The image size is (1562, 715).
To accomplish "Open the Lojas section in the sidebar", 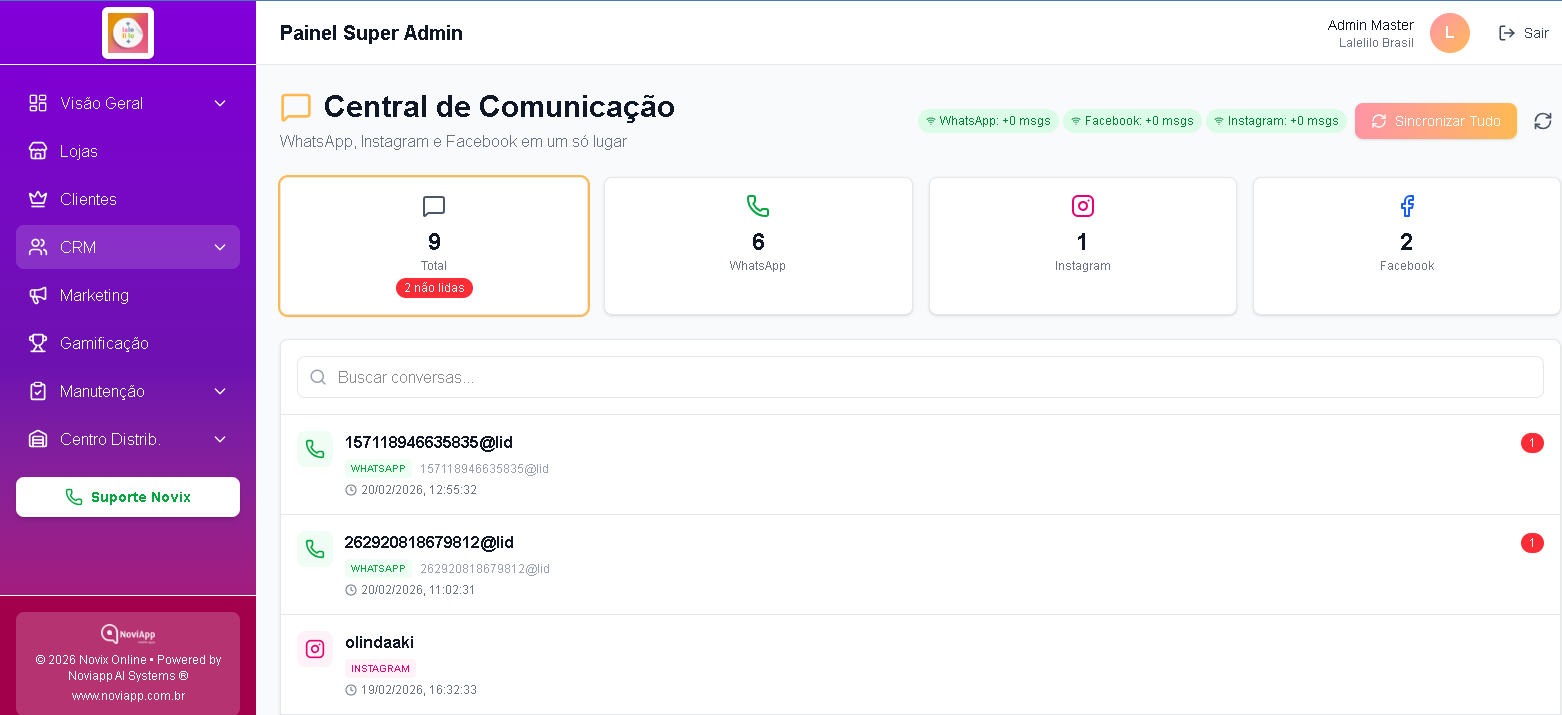I will [x=128, y=151].
